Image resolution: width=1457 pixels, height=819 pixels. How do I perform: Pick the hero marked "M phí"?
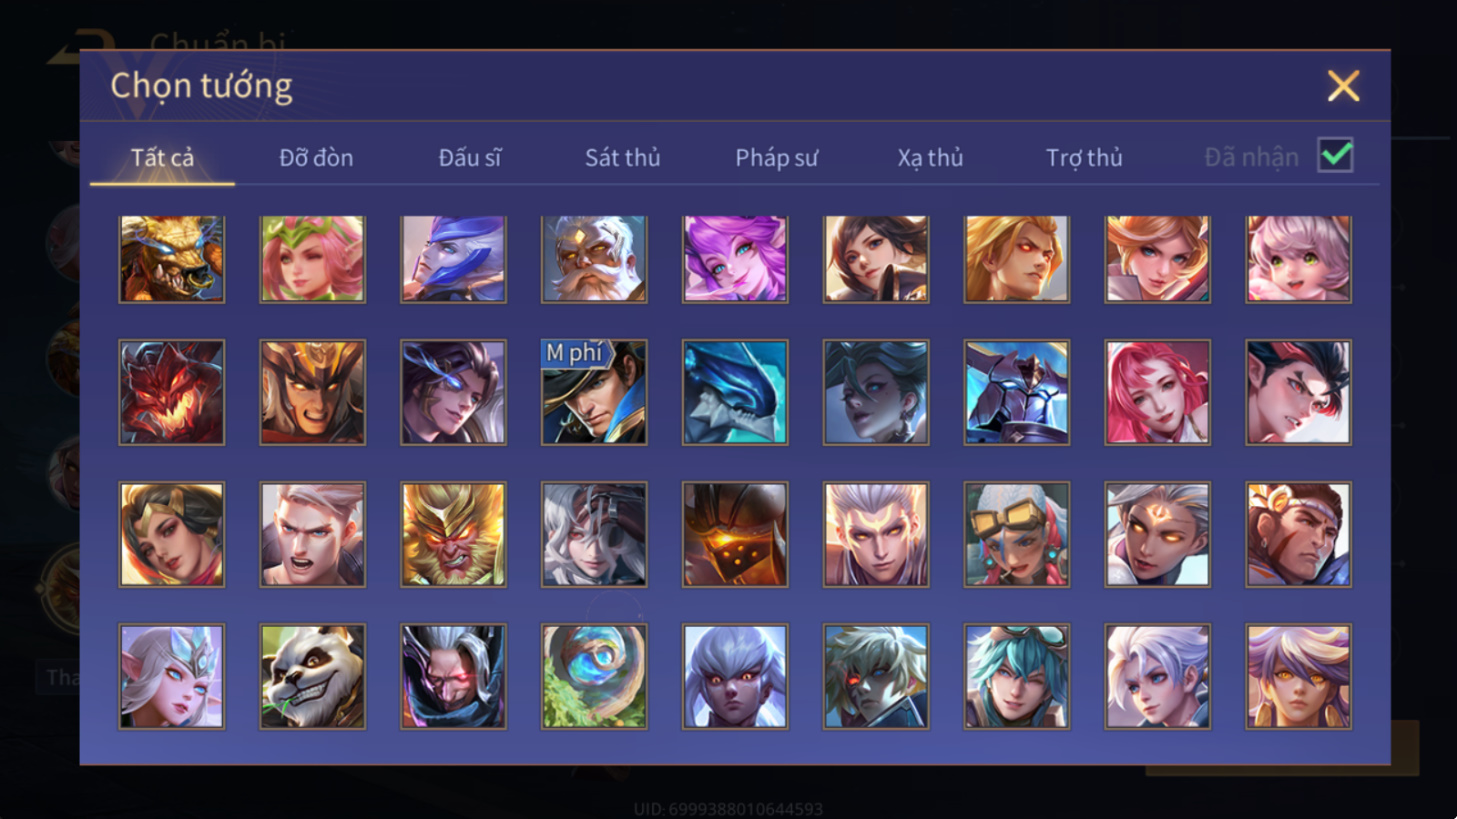click(594, 392)
